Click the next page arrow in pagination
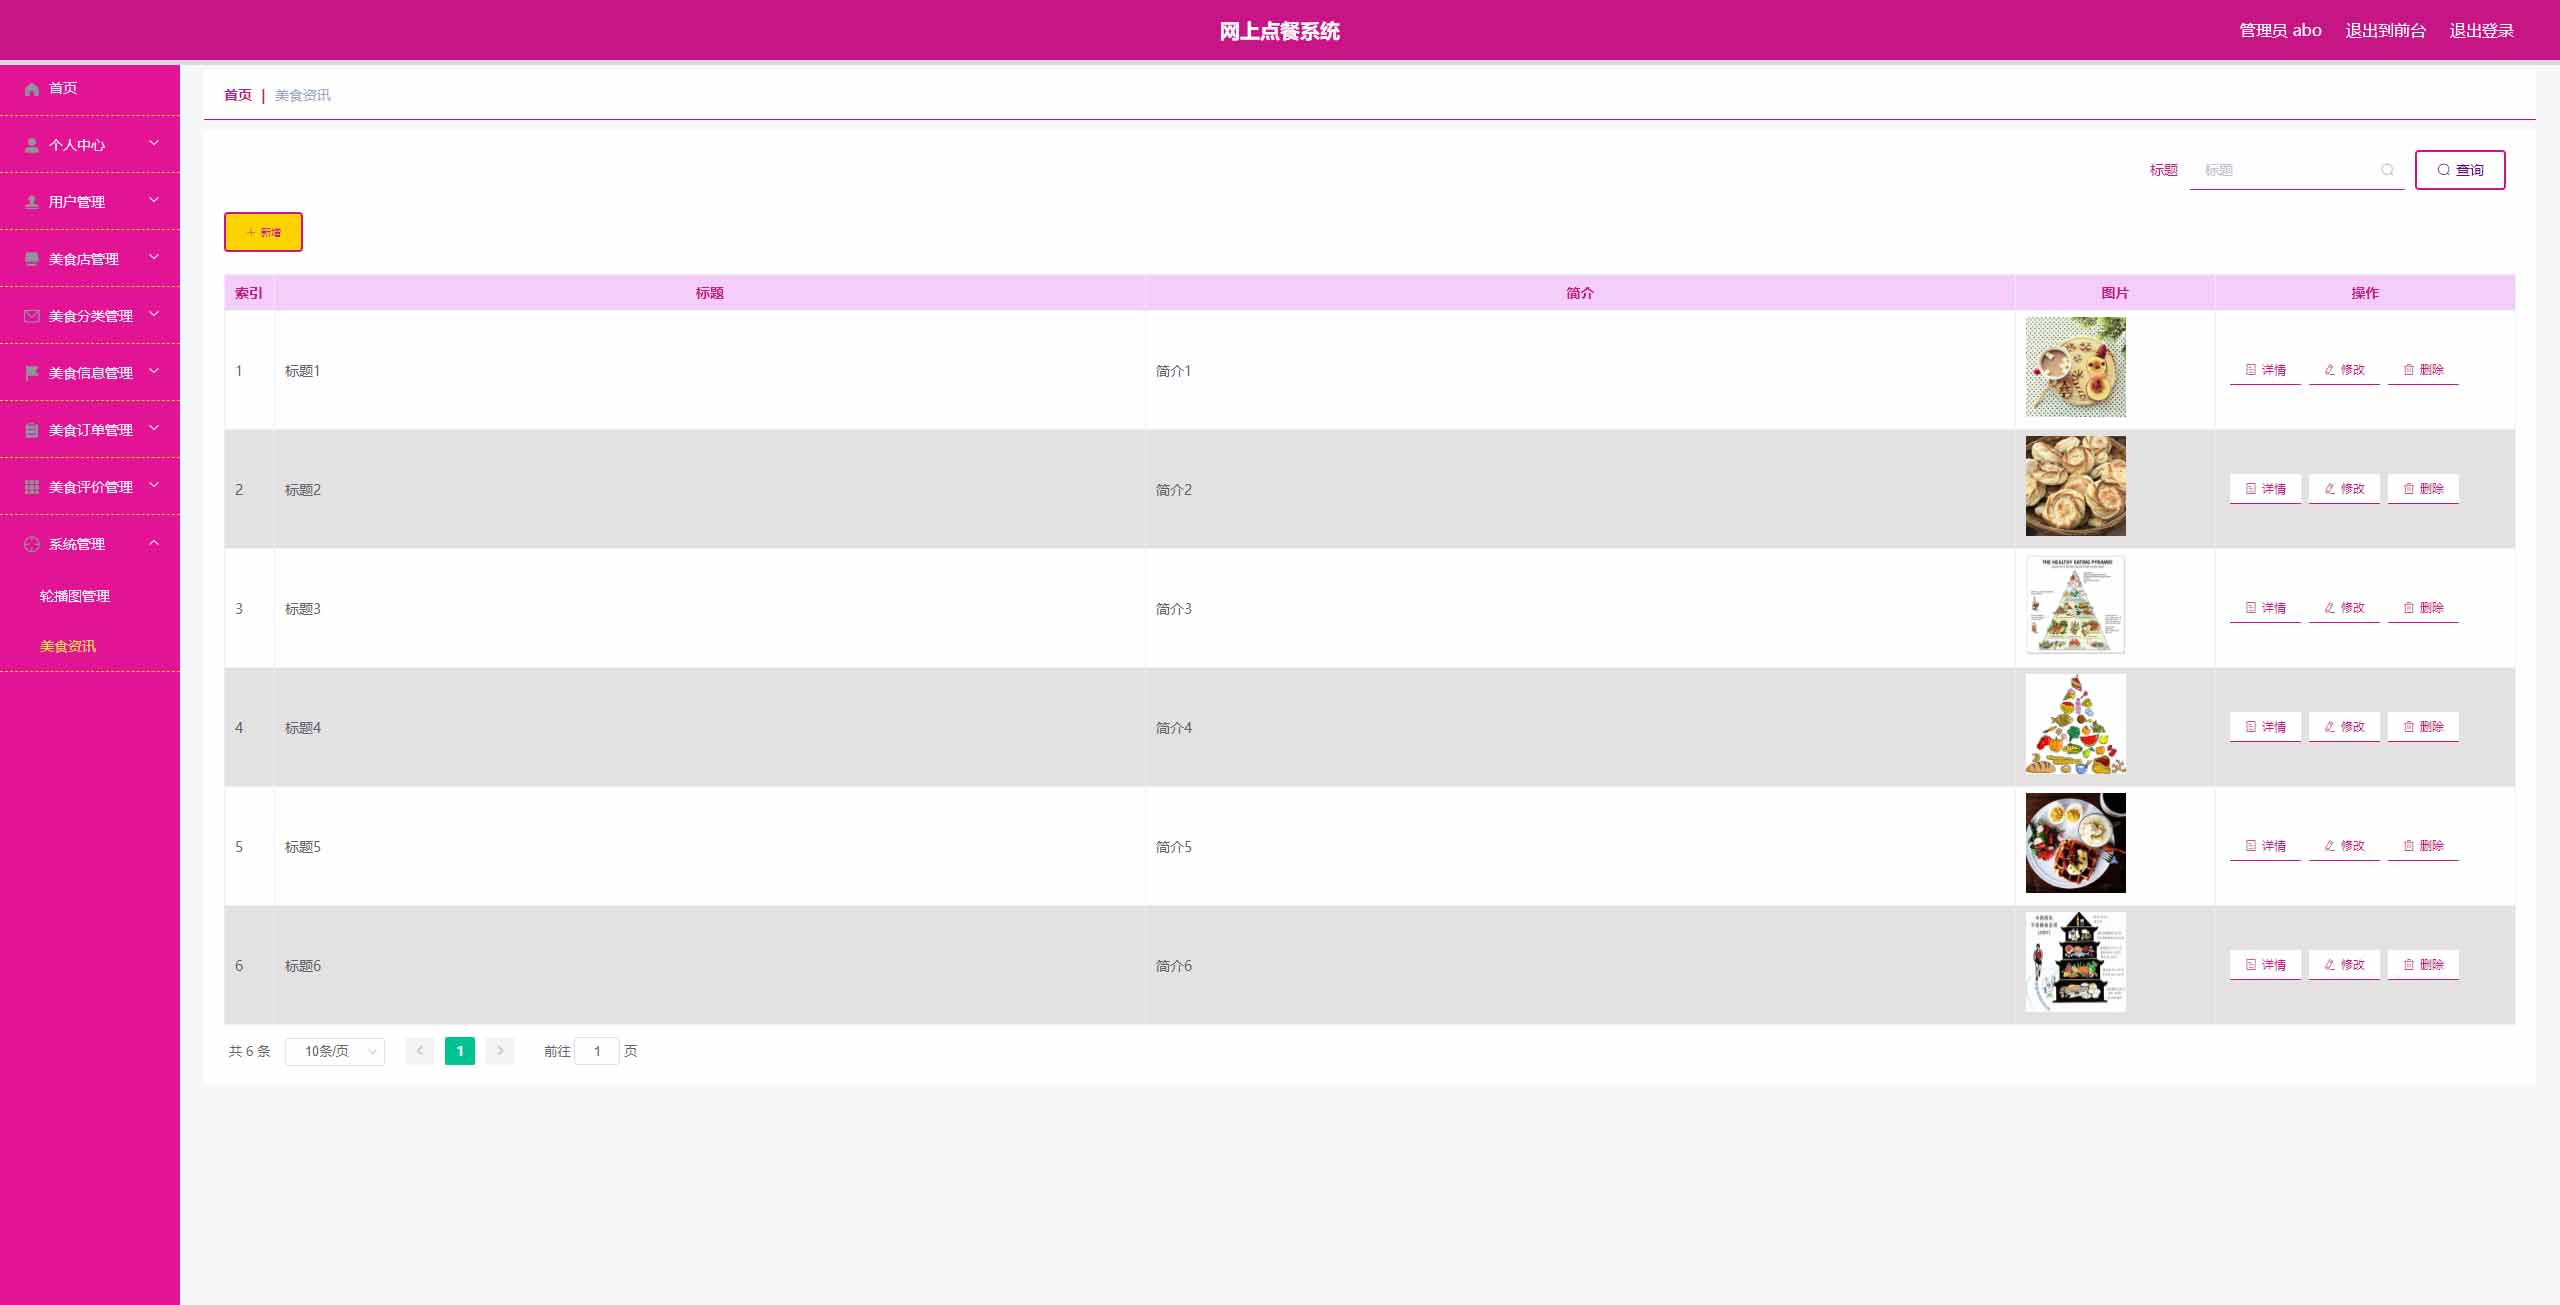Screen dimensions: 2560x1305 [x=500, y=1051]
